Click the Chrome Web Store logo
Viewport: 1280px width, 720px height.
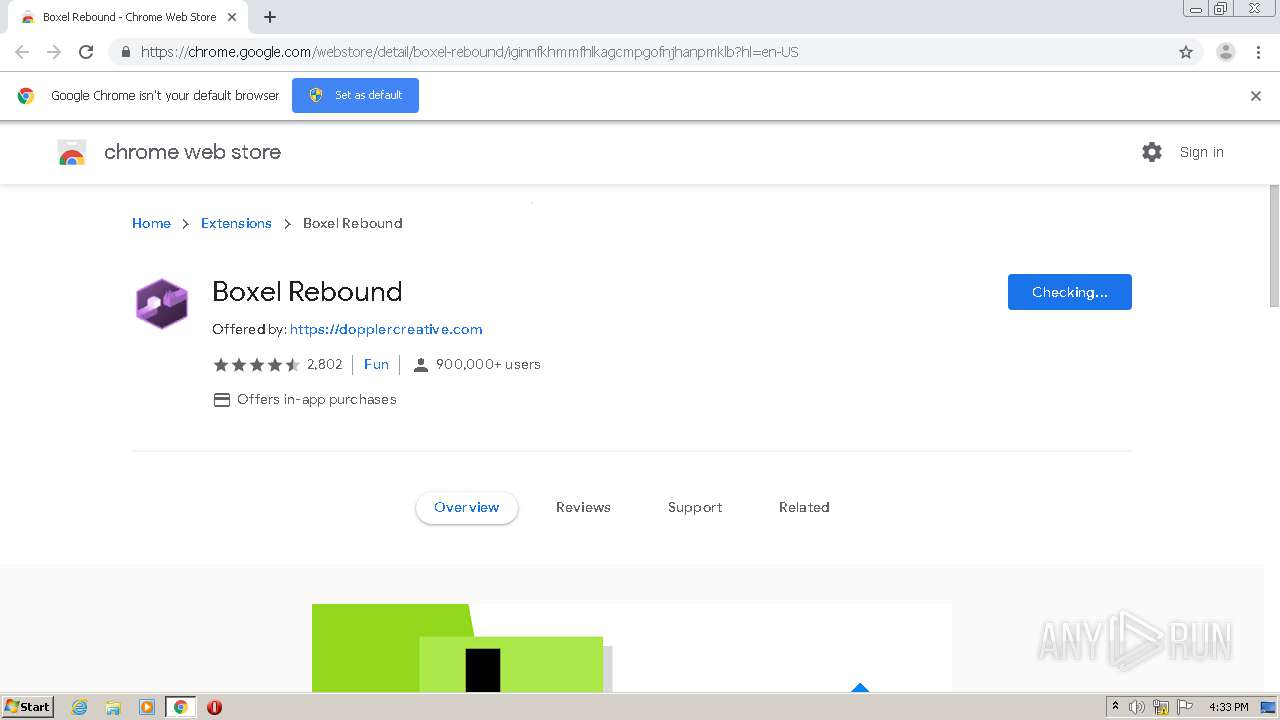point(72,152)
